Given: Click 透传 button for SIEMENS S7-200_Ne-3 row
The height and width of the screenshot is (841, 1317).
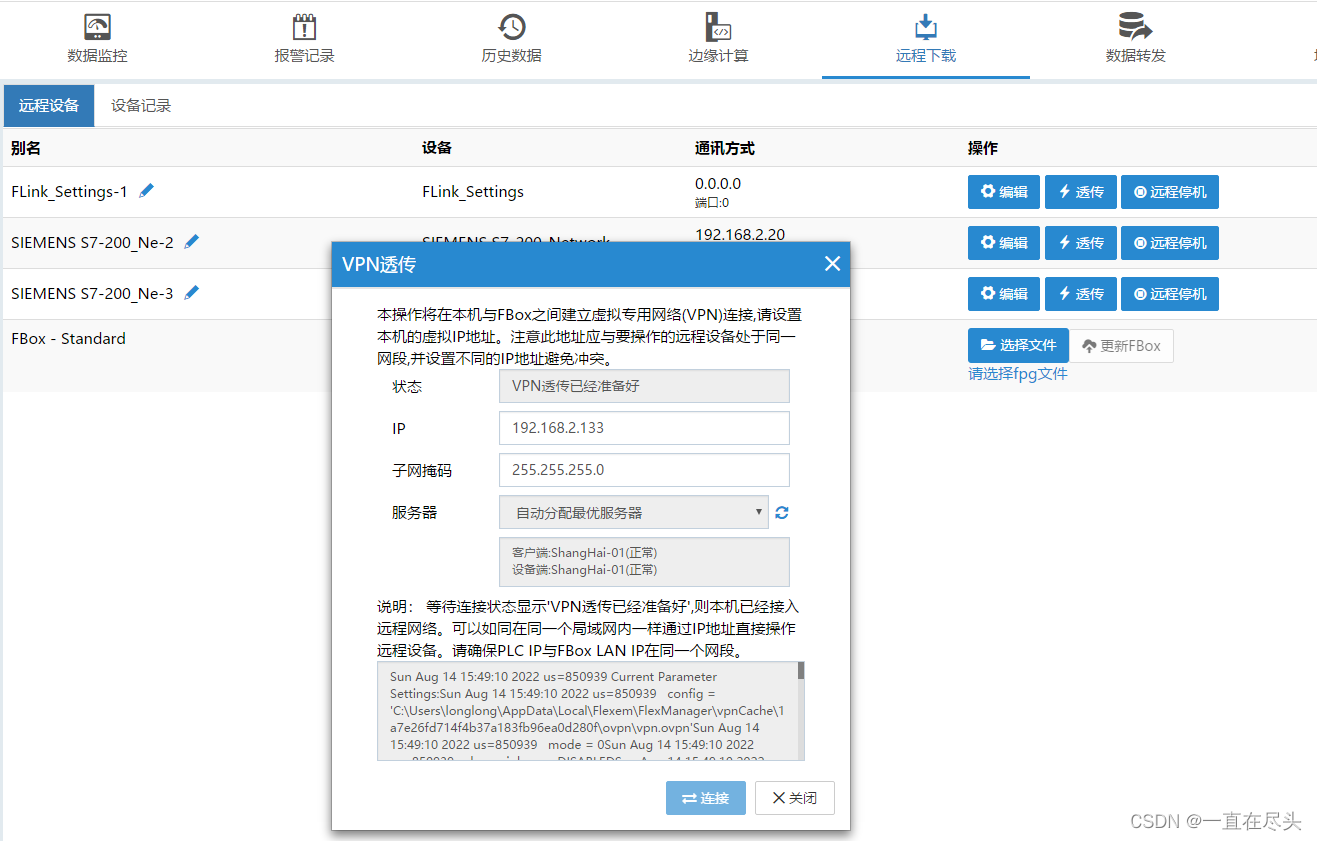Looking at the screenshot, I should (x=1080, y=294).
